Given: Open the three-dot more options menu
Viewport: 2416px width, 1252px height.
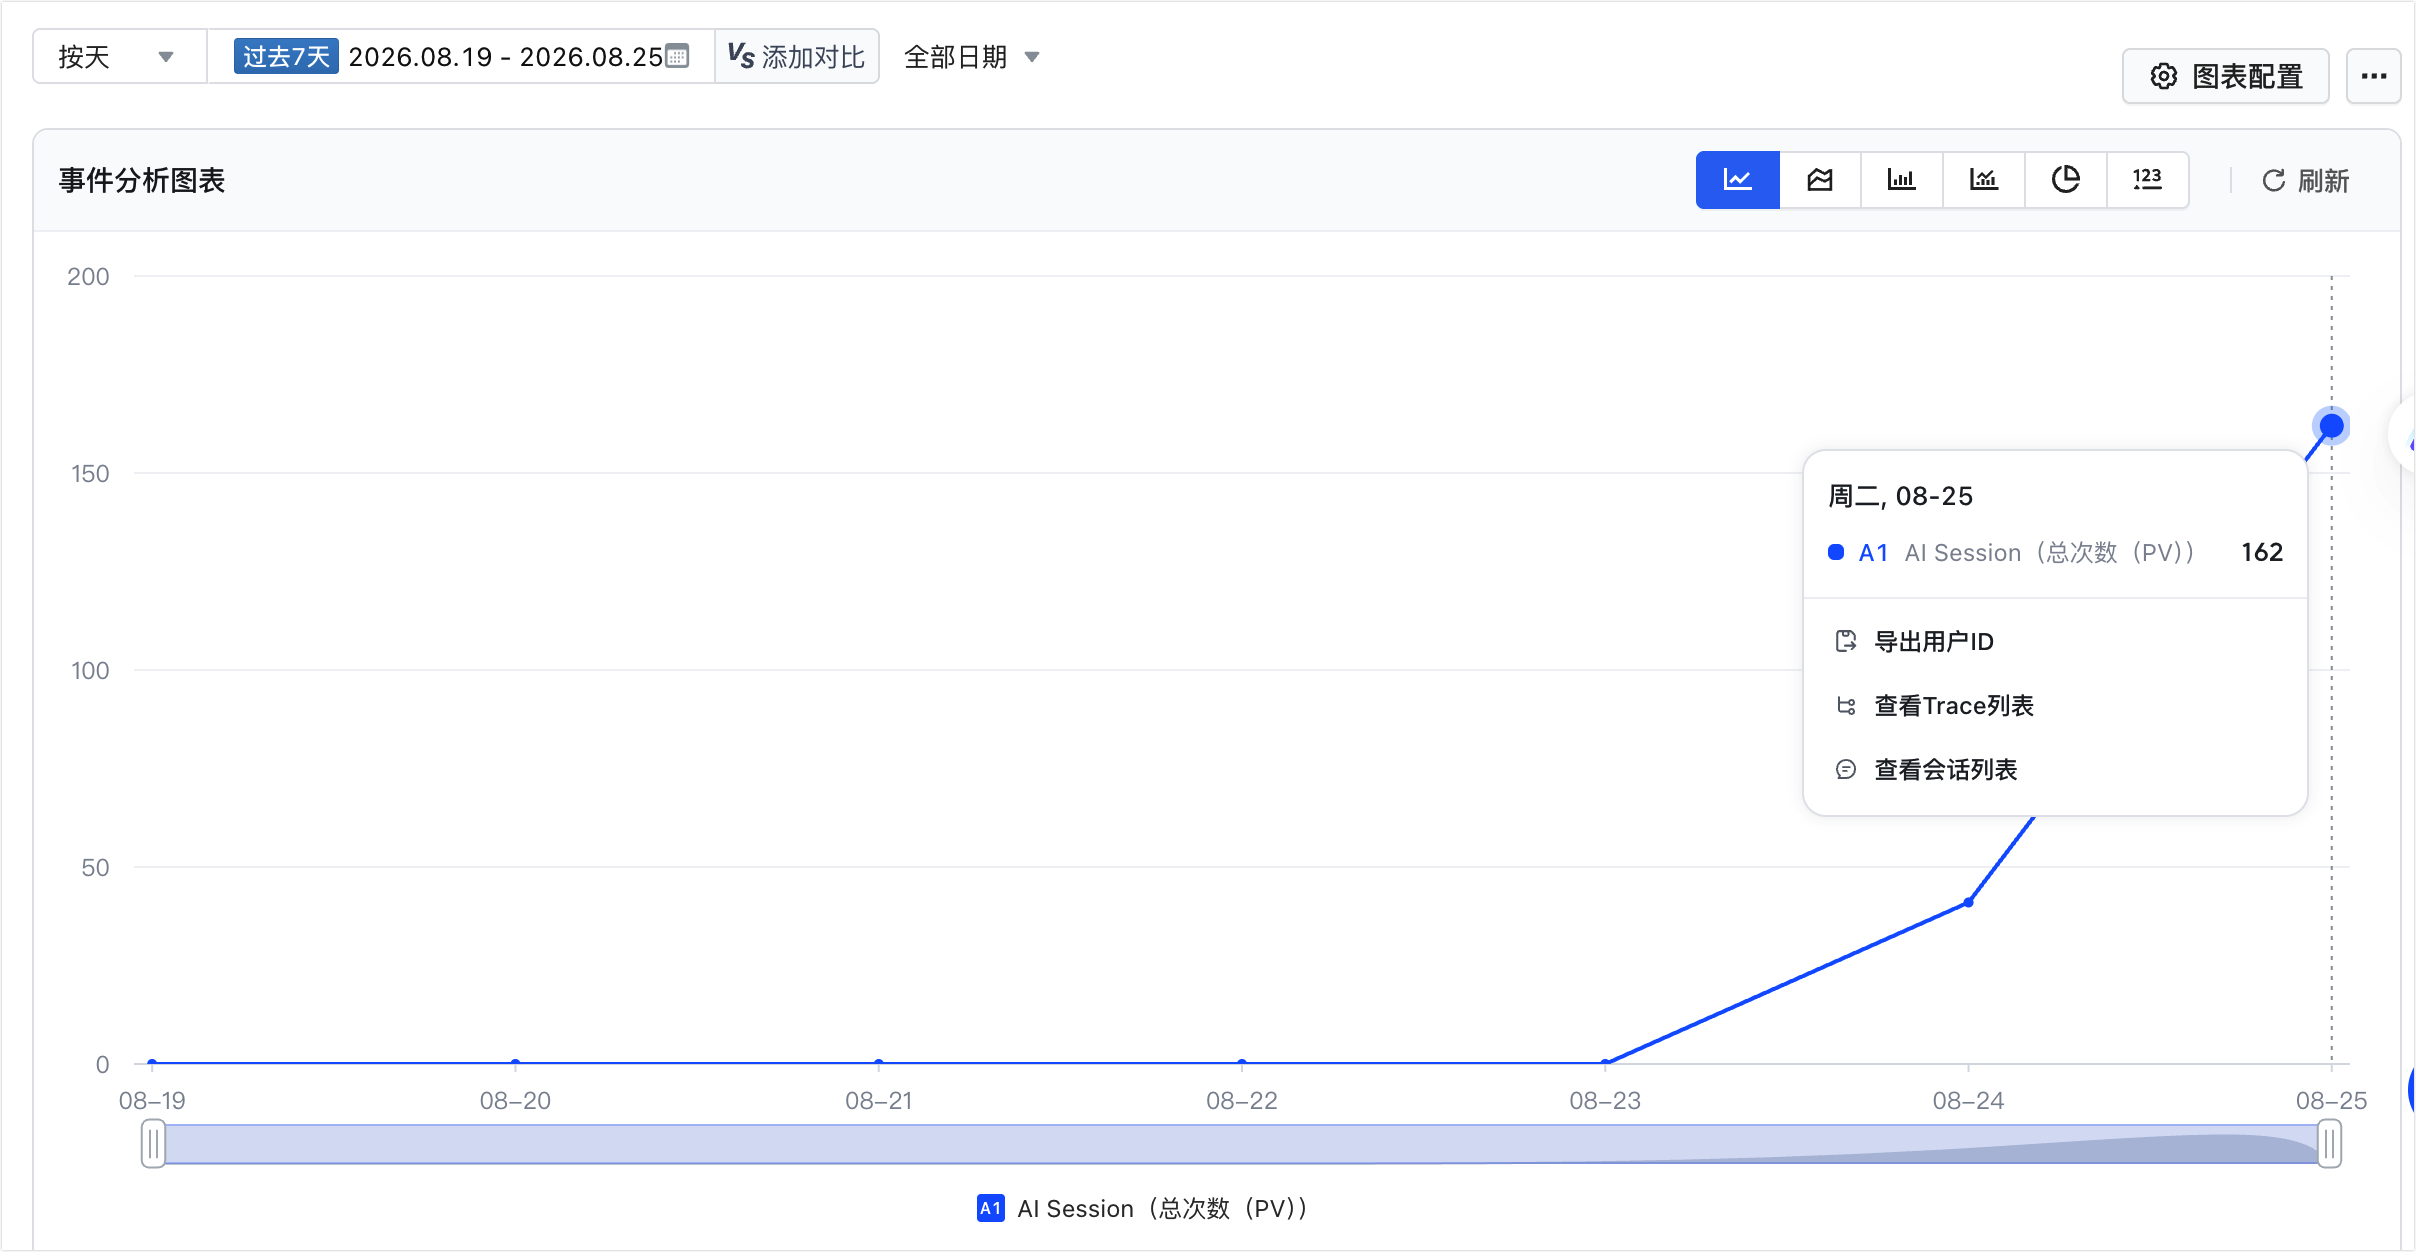Looking at the screenshot, I should coord(2374,77).
